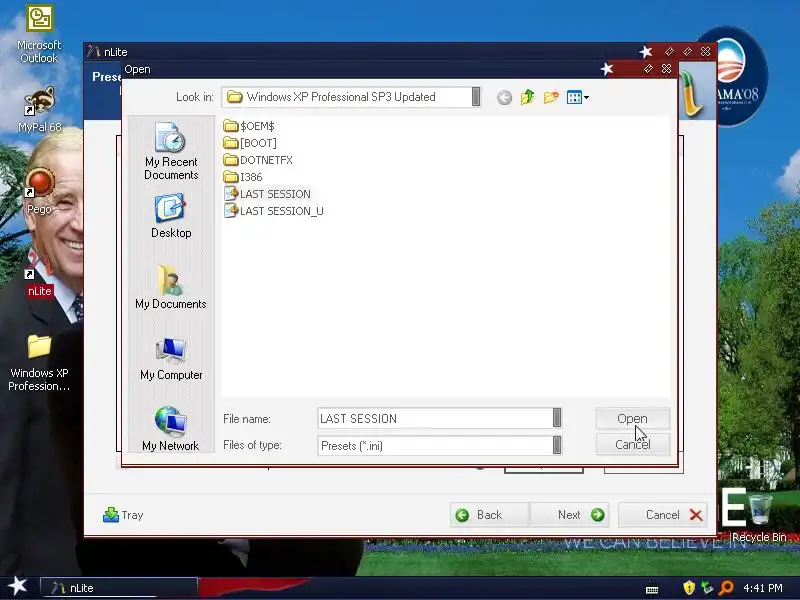This screenshot has height=600, width=800.
Task: Select the DOTNETFX folder
Action: (x=258, y=160)
